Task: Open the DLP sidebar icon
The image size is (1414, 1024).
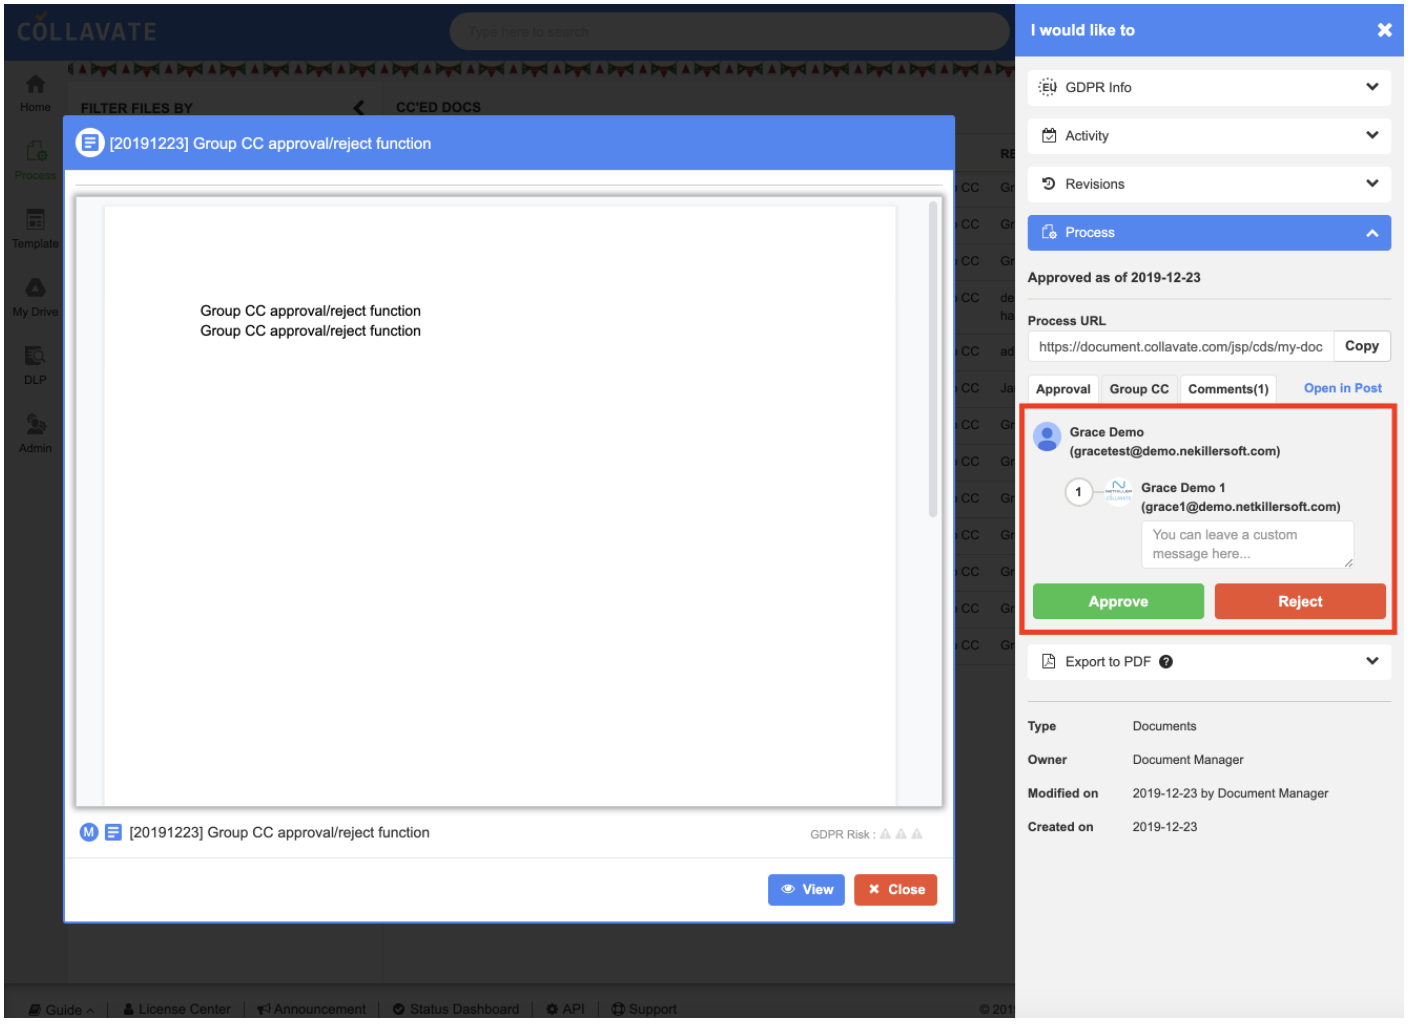Action: click(x=35, y=365)
